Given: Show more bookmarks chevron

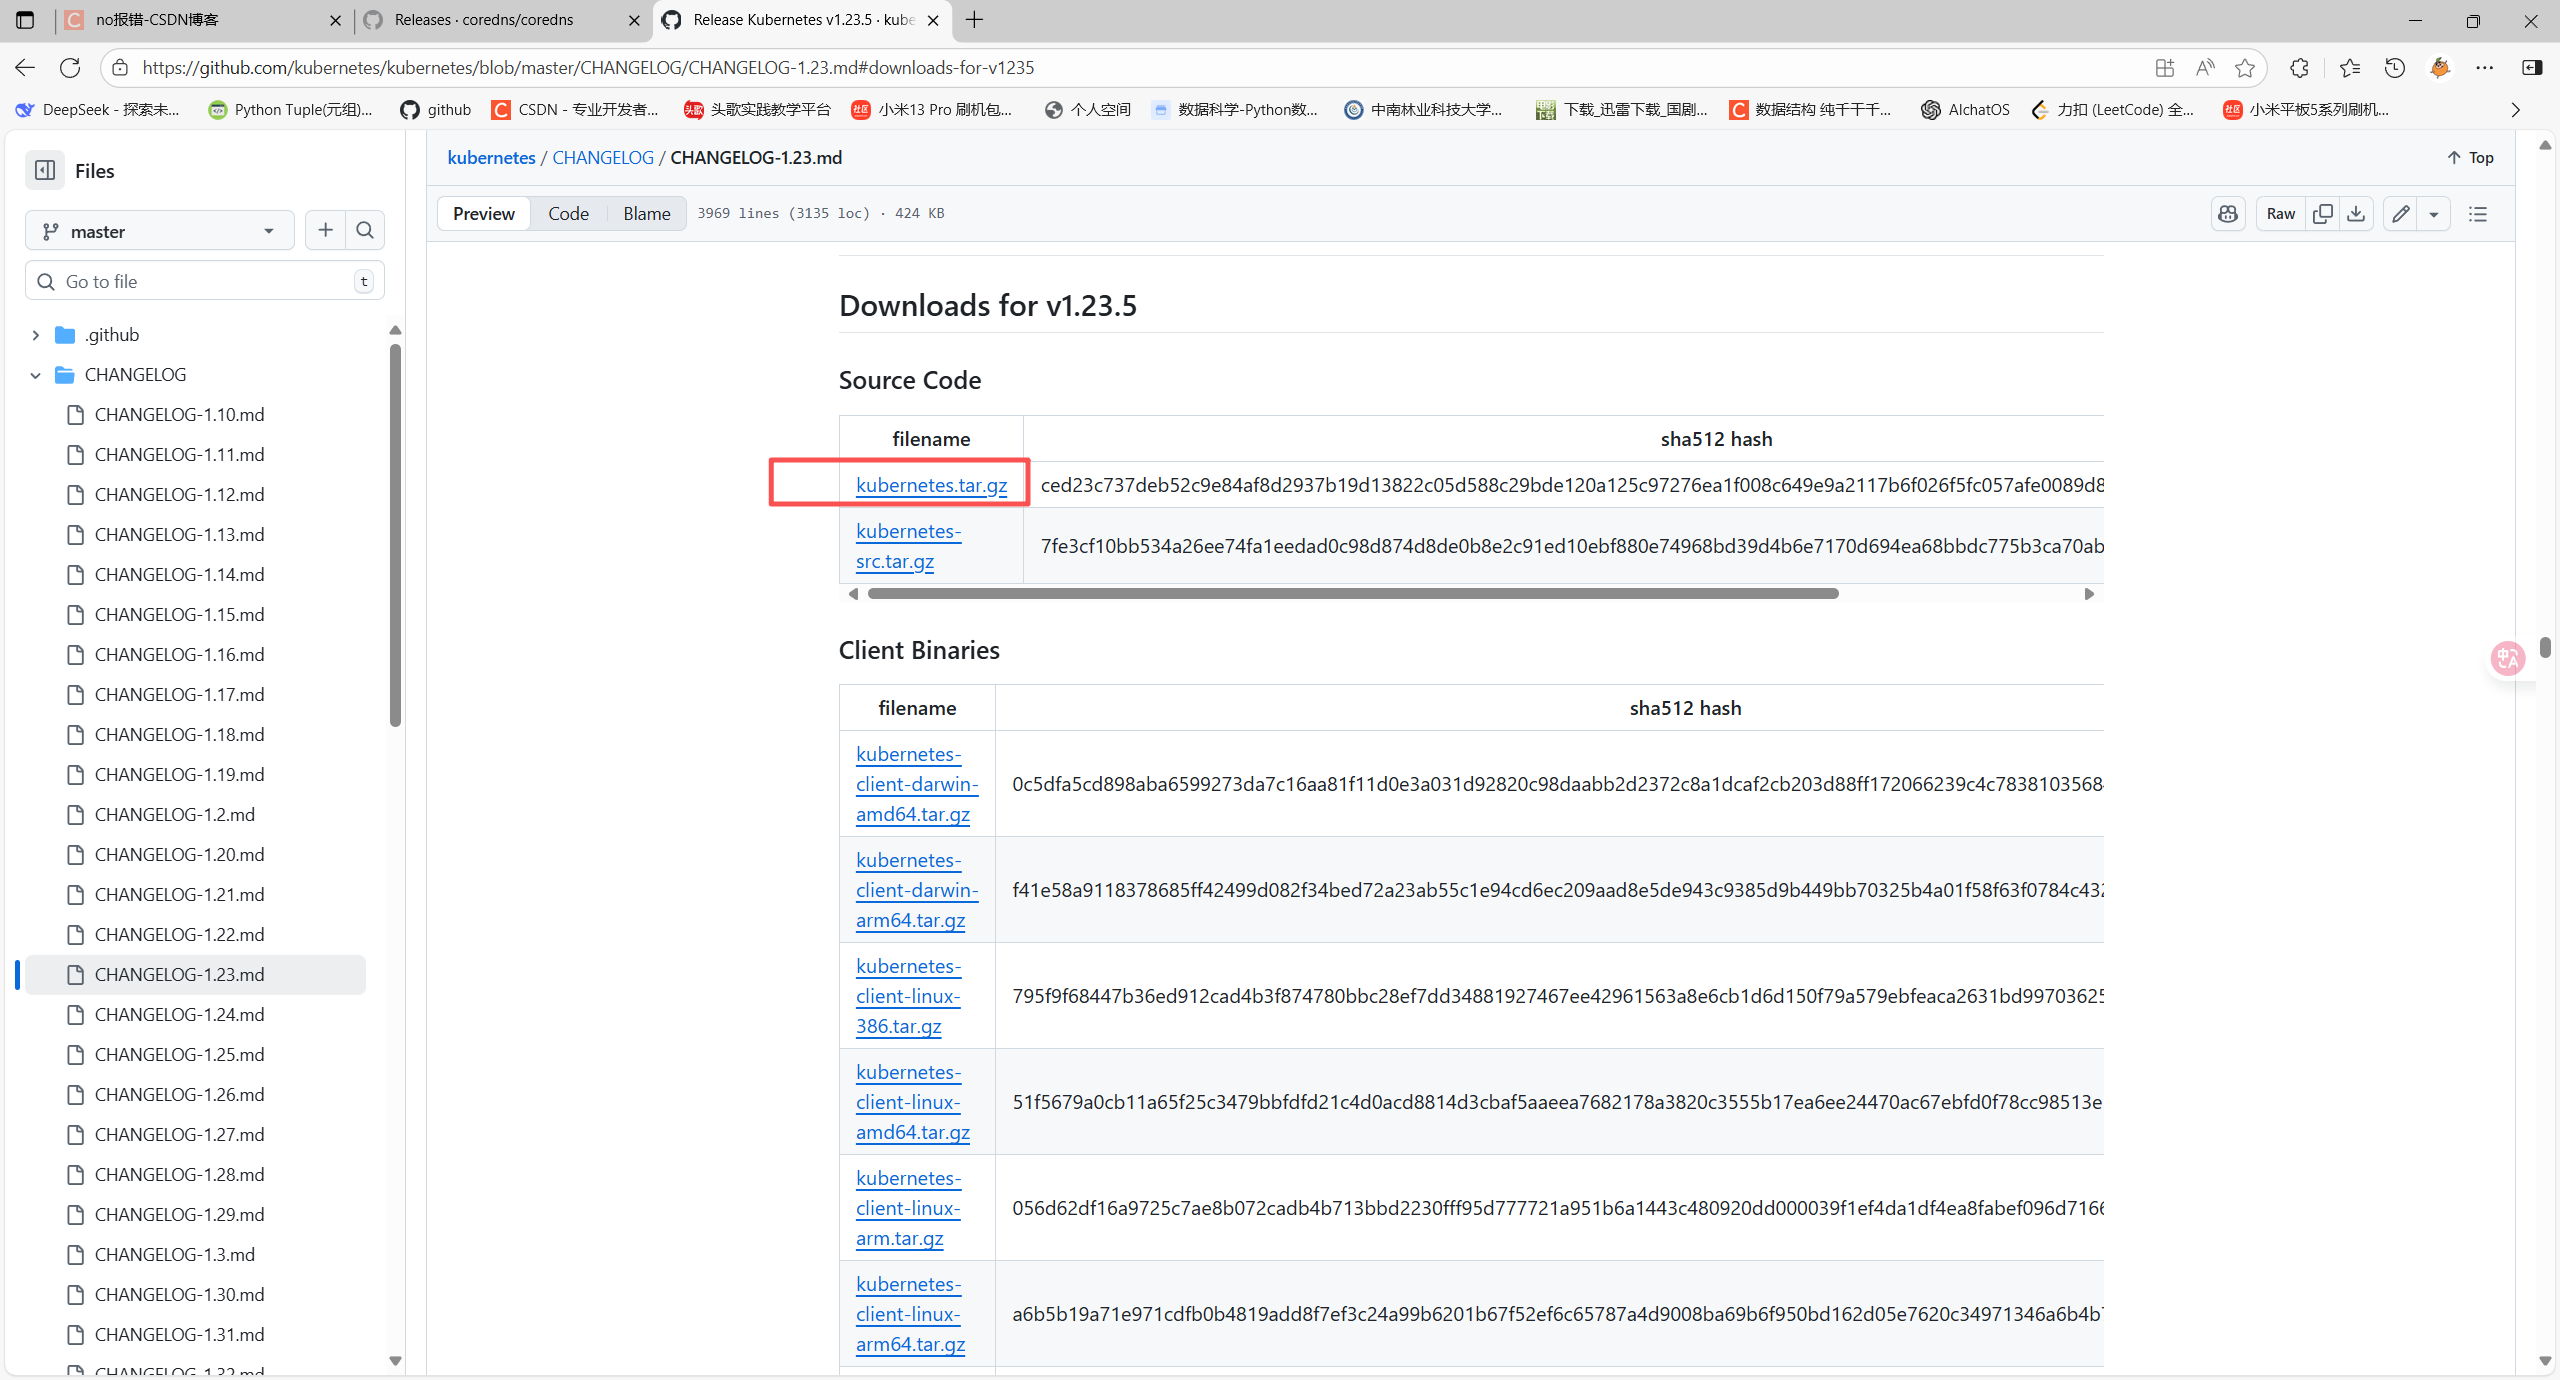Looking at the screenshot, I should [2516, 110].
